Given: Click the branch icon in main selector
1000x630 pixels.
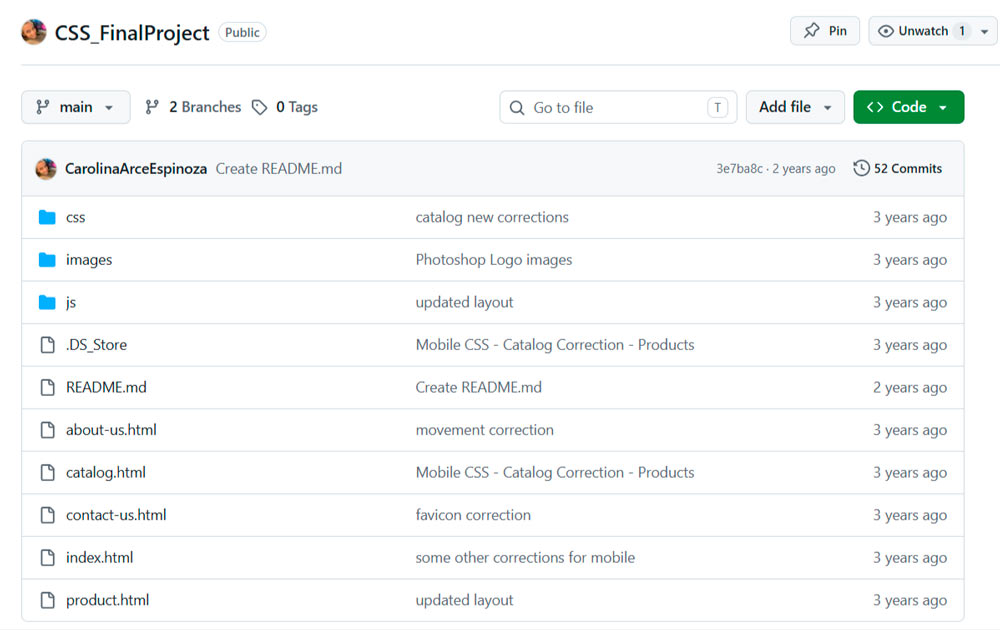Looking at the screenshot, I should point(43,107).
